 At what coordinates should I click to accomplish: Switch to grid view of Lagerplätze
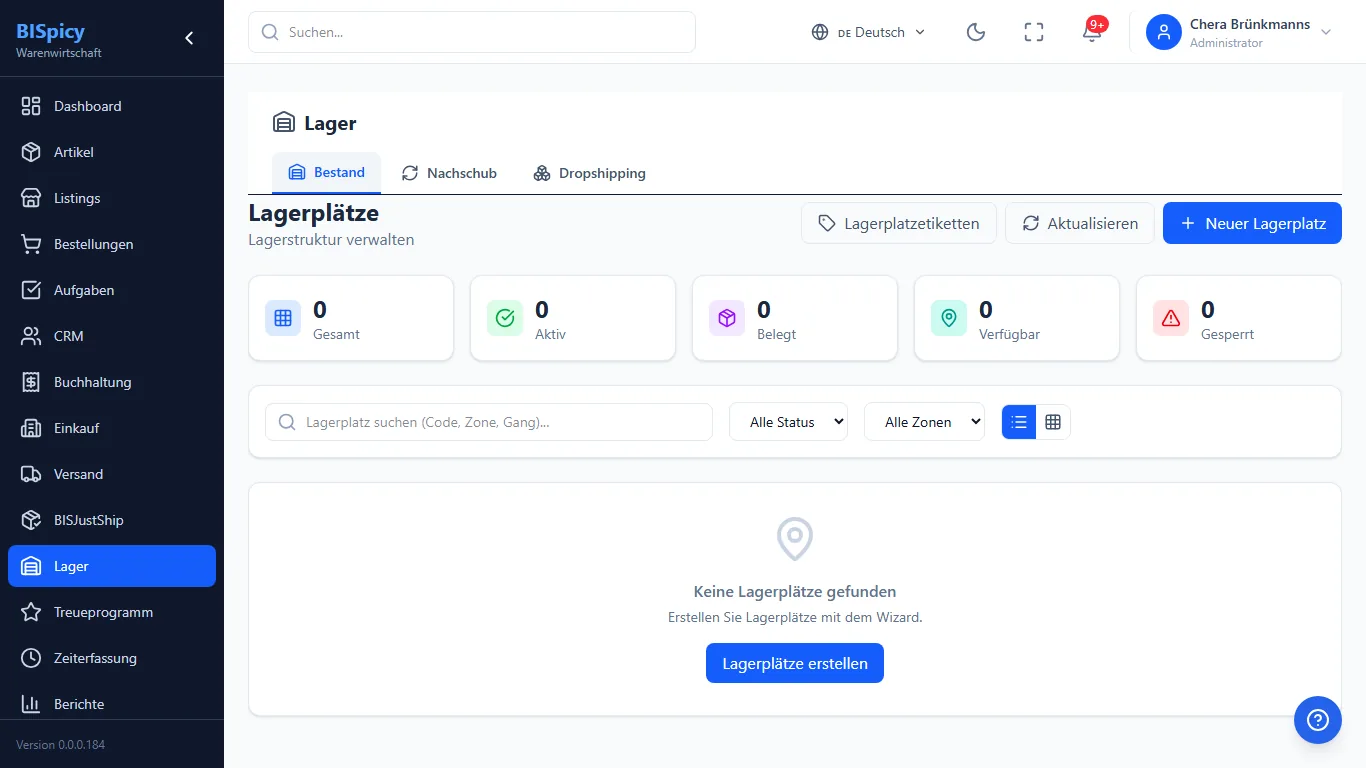point(1053,422)
